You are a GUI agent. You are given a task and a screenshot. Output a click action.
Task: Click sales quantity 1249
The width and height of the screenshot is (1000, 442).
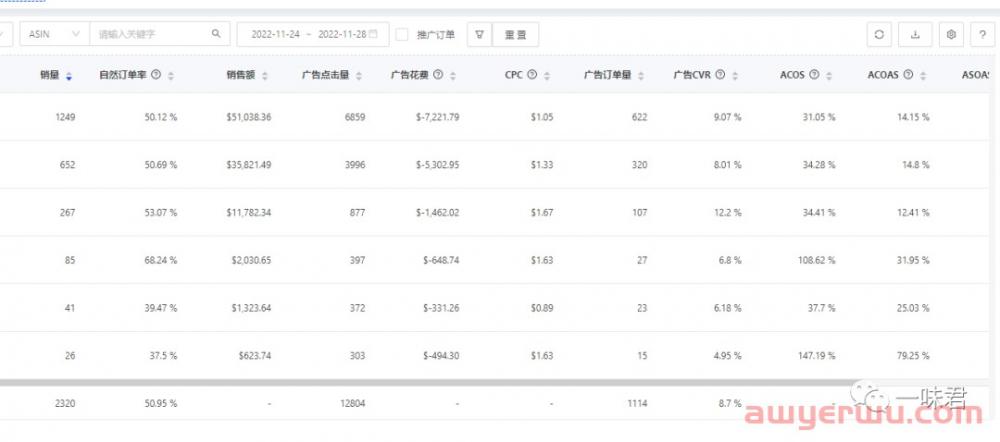point(65,117)
